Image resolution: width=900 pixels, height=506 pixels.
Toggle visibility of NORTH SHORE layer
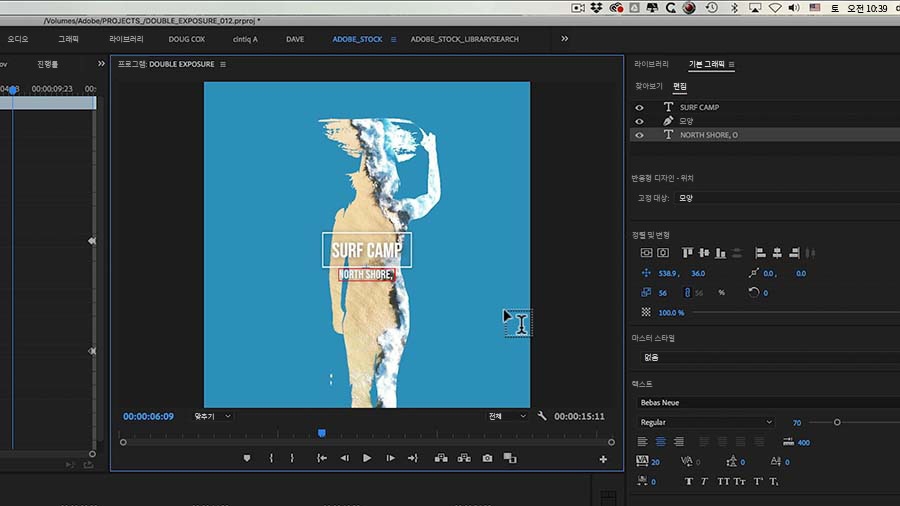point(640,135)
